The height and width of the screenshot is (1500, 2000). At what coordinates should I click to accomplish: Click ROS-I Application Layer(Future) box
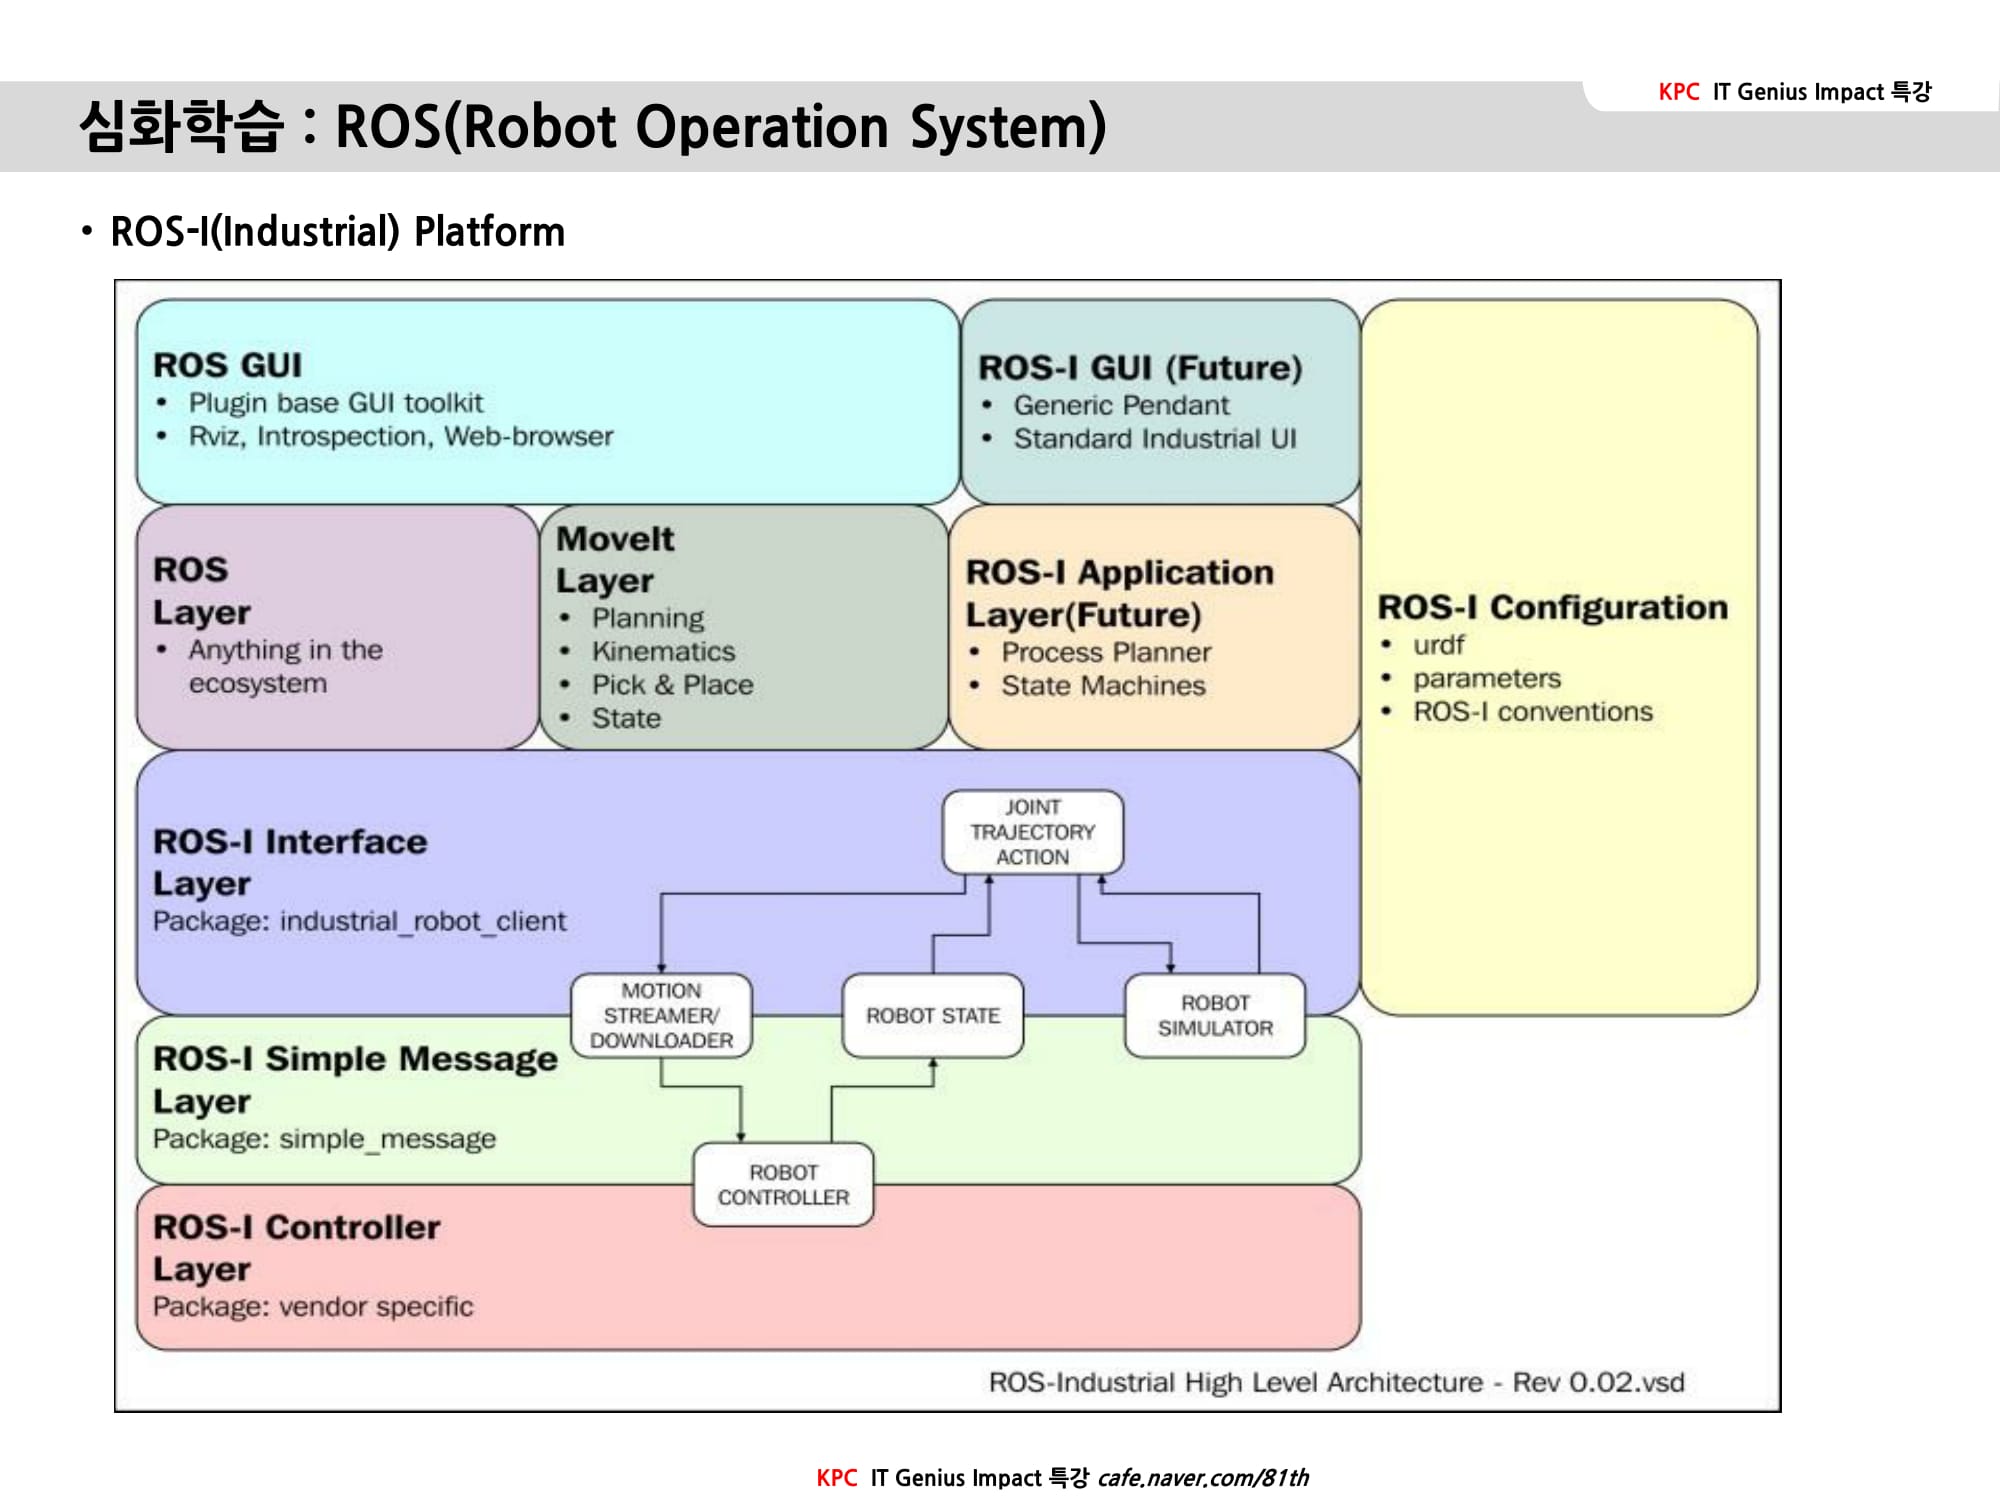click(x=1154, y=627)
